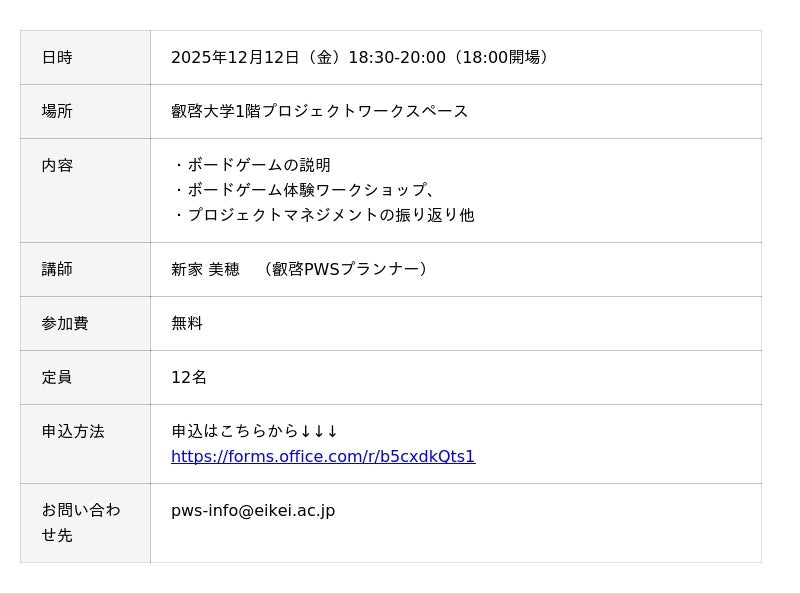
Task: Click the 申込方法 row header cell
Action: point(85,444)
